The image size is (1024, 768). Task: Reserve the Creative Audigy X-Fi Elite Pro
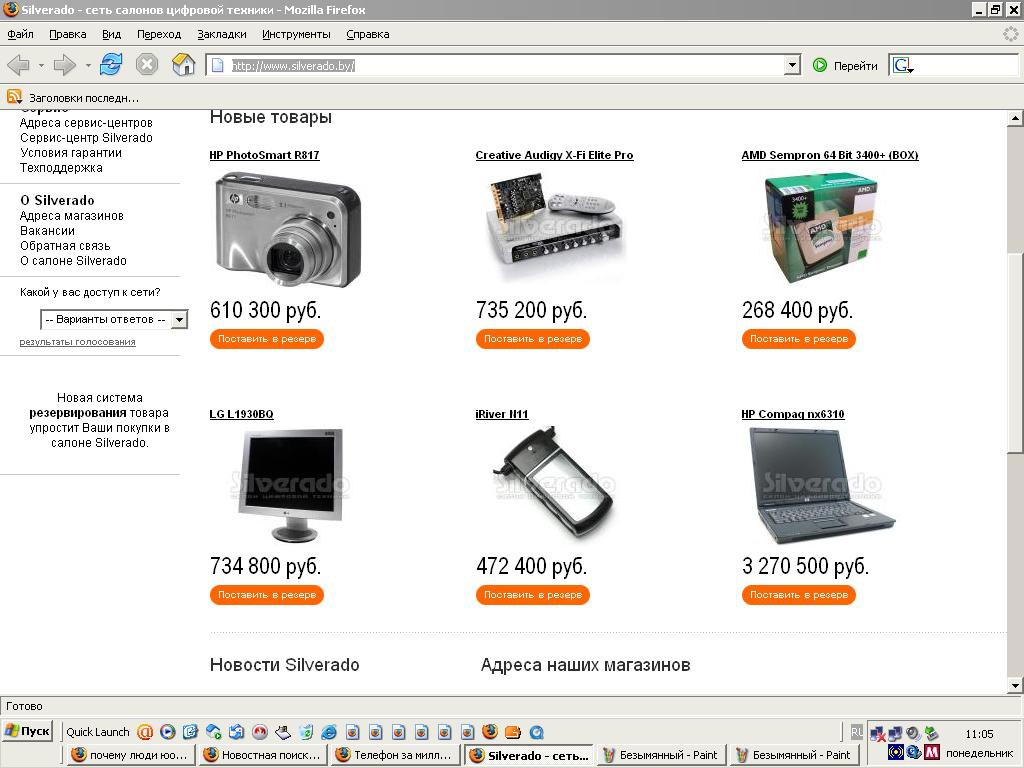click(x=533, y=339)
